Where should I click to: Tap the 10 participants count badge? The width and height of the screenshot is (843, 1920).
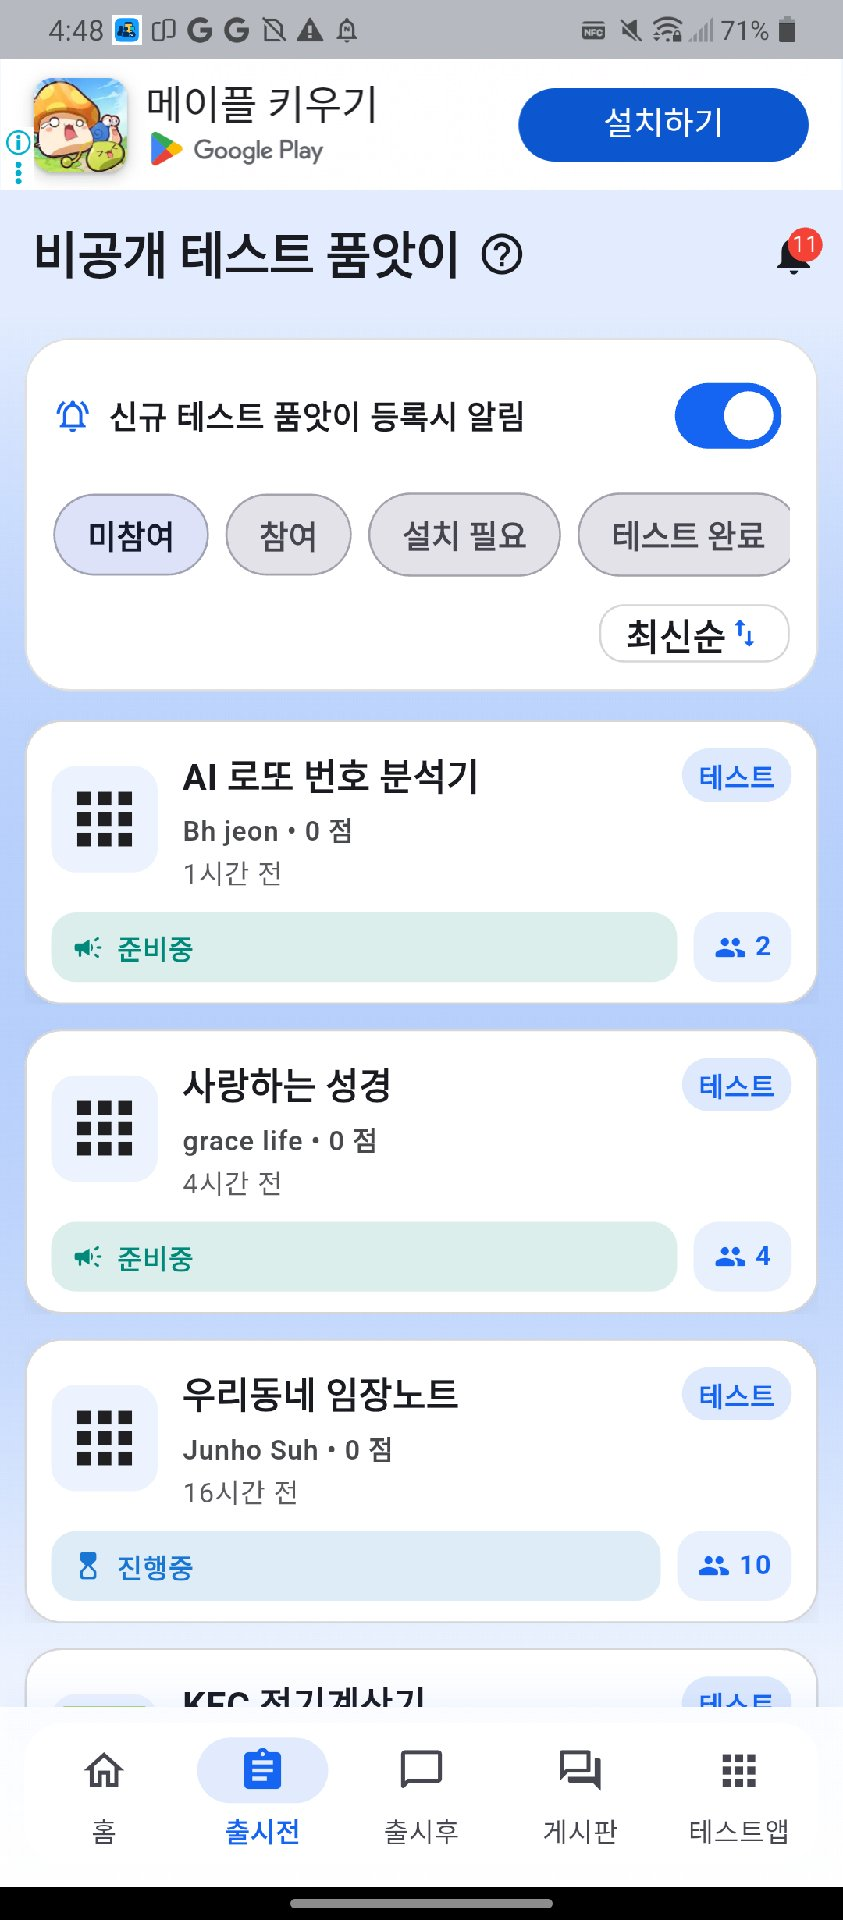click(x=734, y=1566)
